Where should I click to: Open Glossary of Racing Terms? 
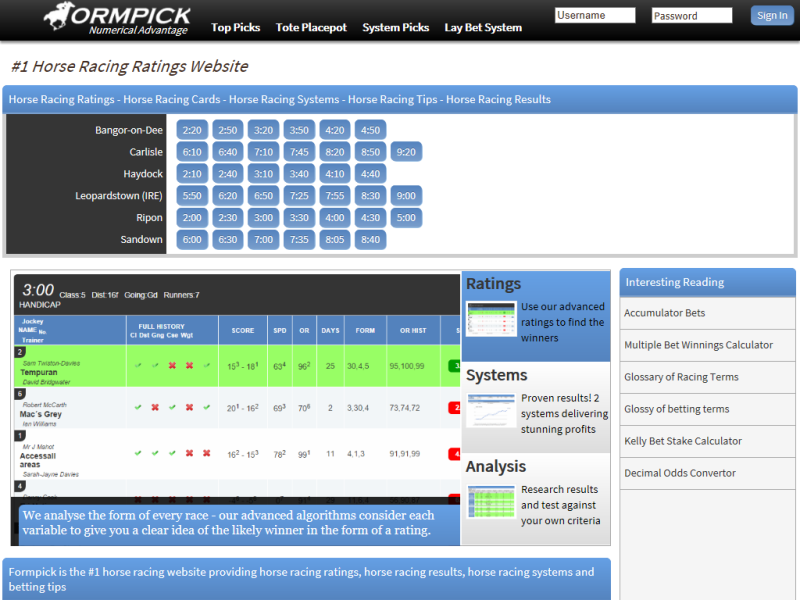[x=681, y=378]
